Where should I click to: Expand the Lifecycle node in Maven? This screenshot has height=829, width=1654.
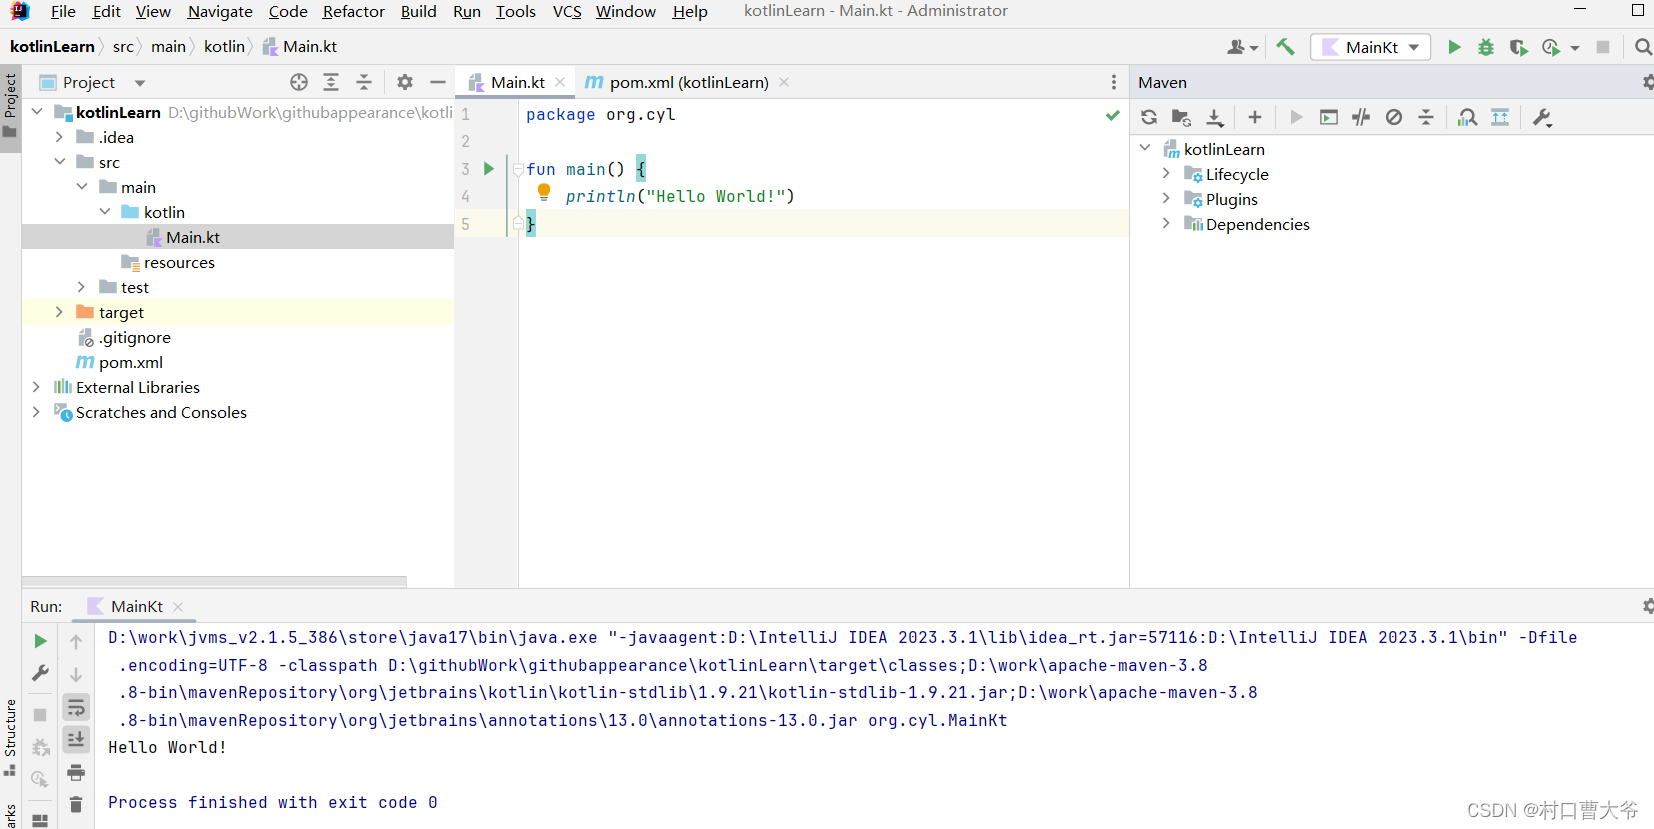click(1166, 174)
